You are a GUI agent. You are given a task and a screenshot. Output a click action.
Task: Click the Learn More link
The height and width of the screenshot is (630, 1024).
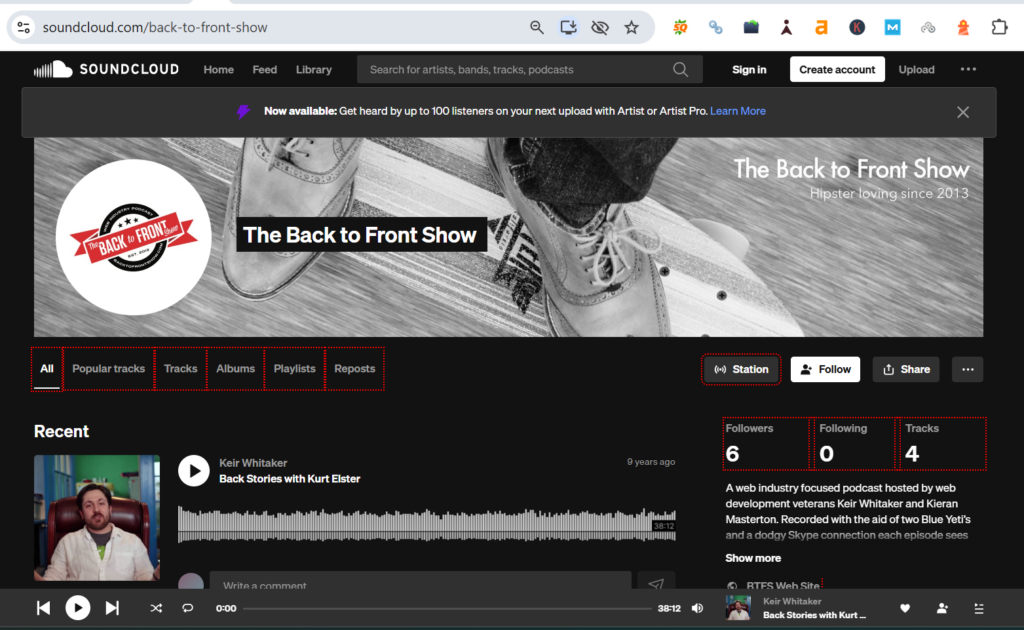738,111
